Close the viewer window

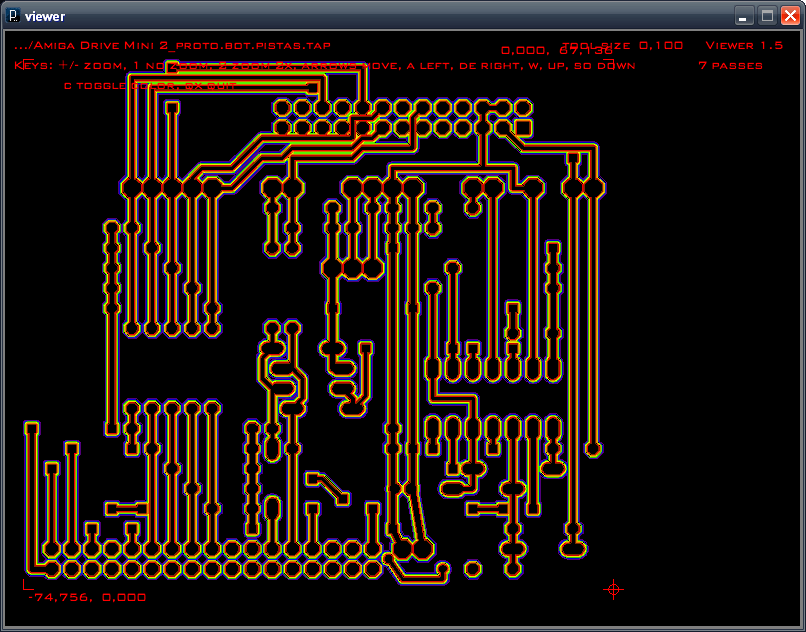[790, 16]
